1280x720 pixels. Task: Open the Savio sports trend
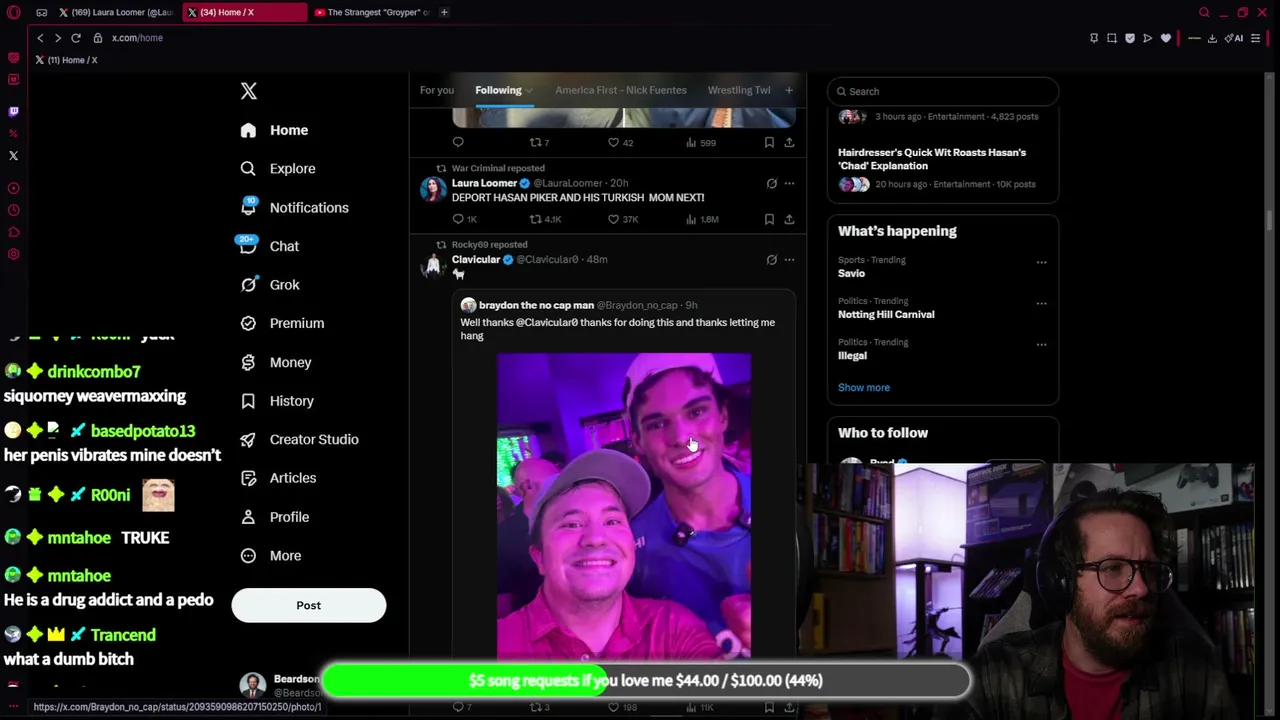pyautogui.click(x=852, y=273)
